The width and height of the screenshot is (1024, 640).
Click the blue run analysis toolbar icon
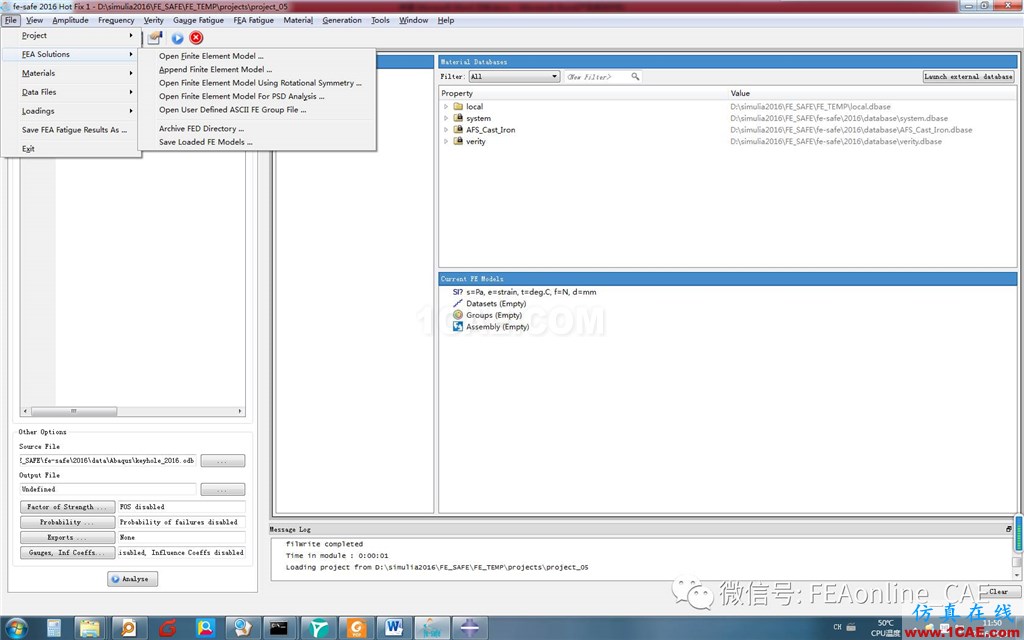(x=177, y=38)
